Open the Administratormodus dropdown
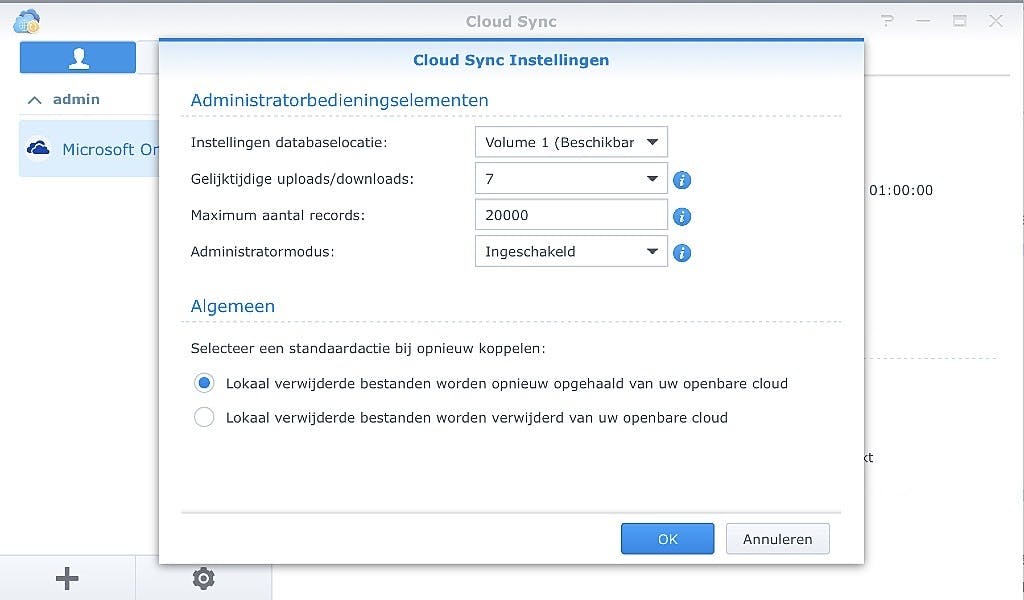 point(654,251)
